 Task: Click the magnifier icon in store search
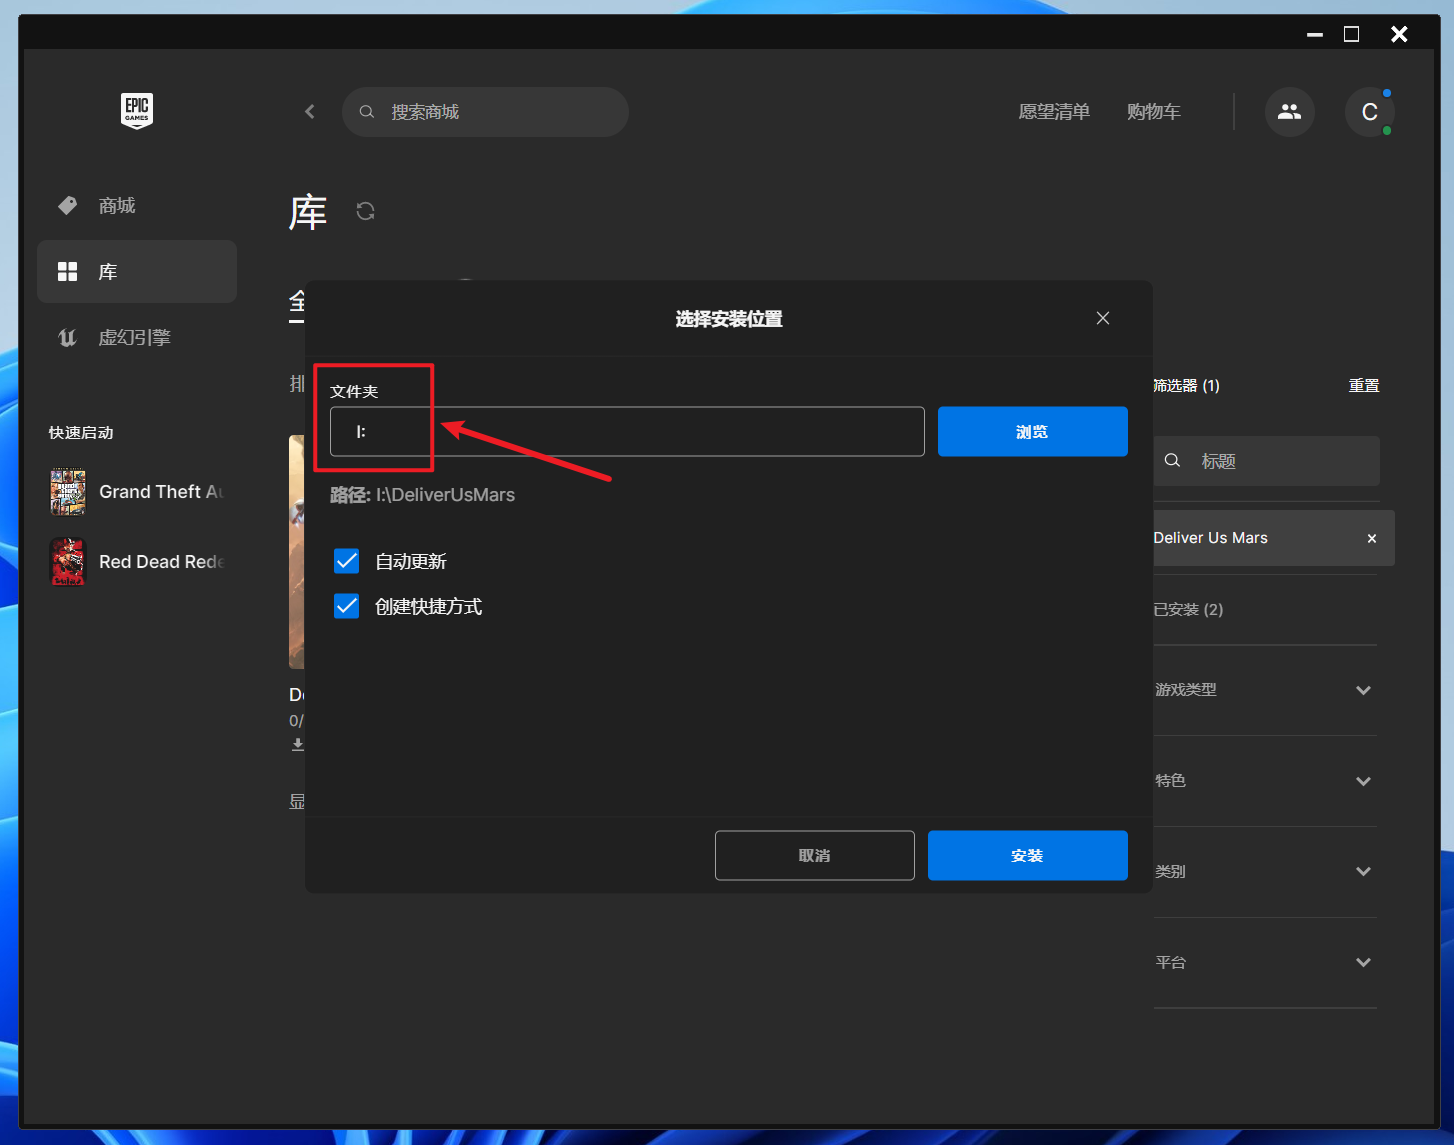pos(367,112)
